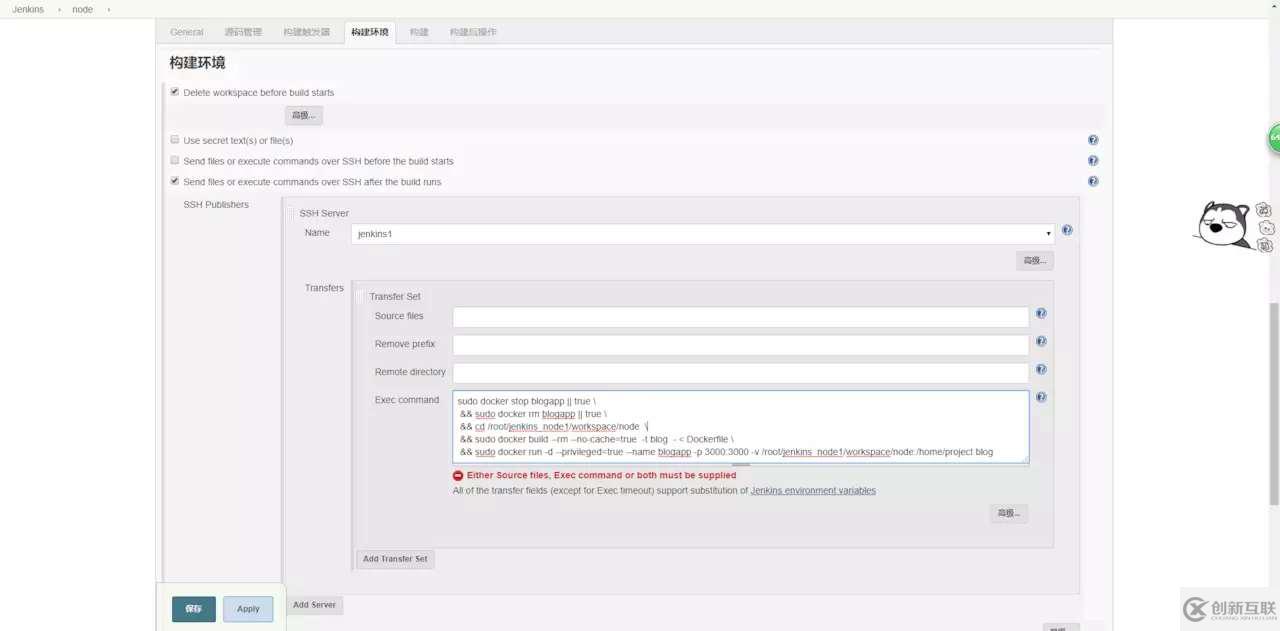This screenshot has width=1280, height=631.
Task: Focus the Source files input field
Action: click(x=741, y=317)
